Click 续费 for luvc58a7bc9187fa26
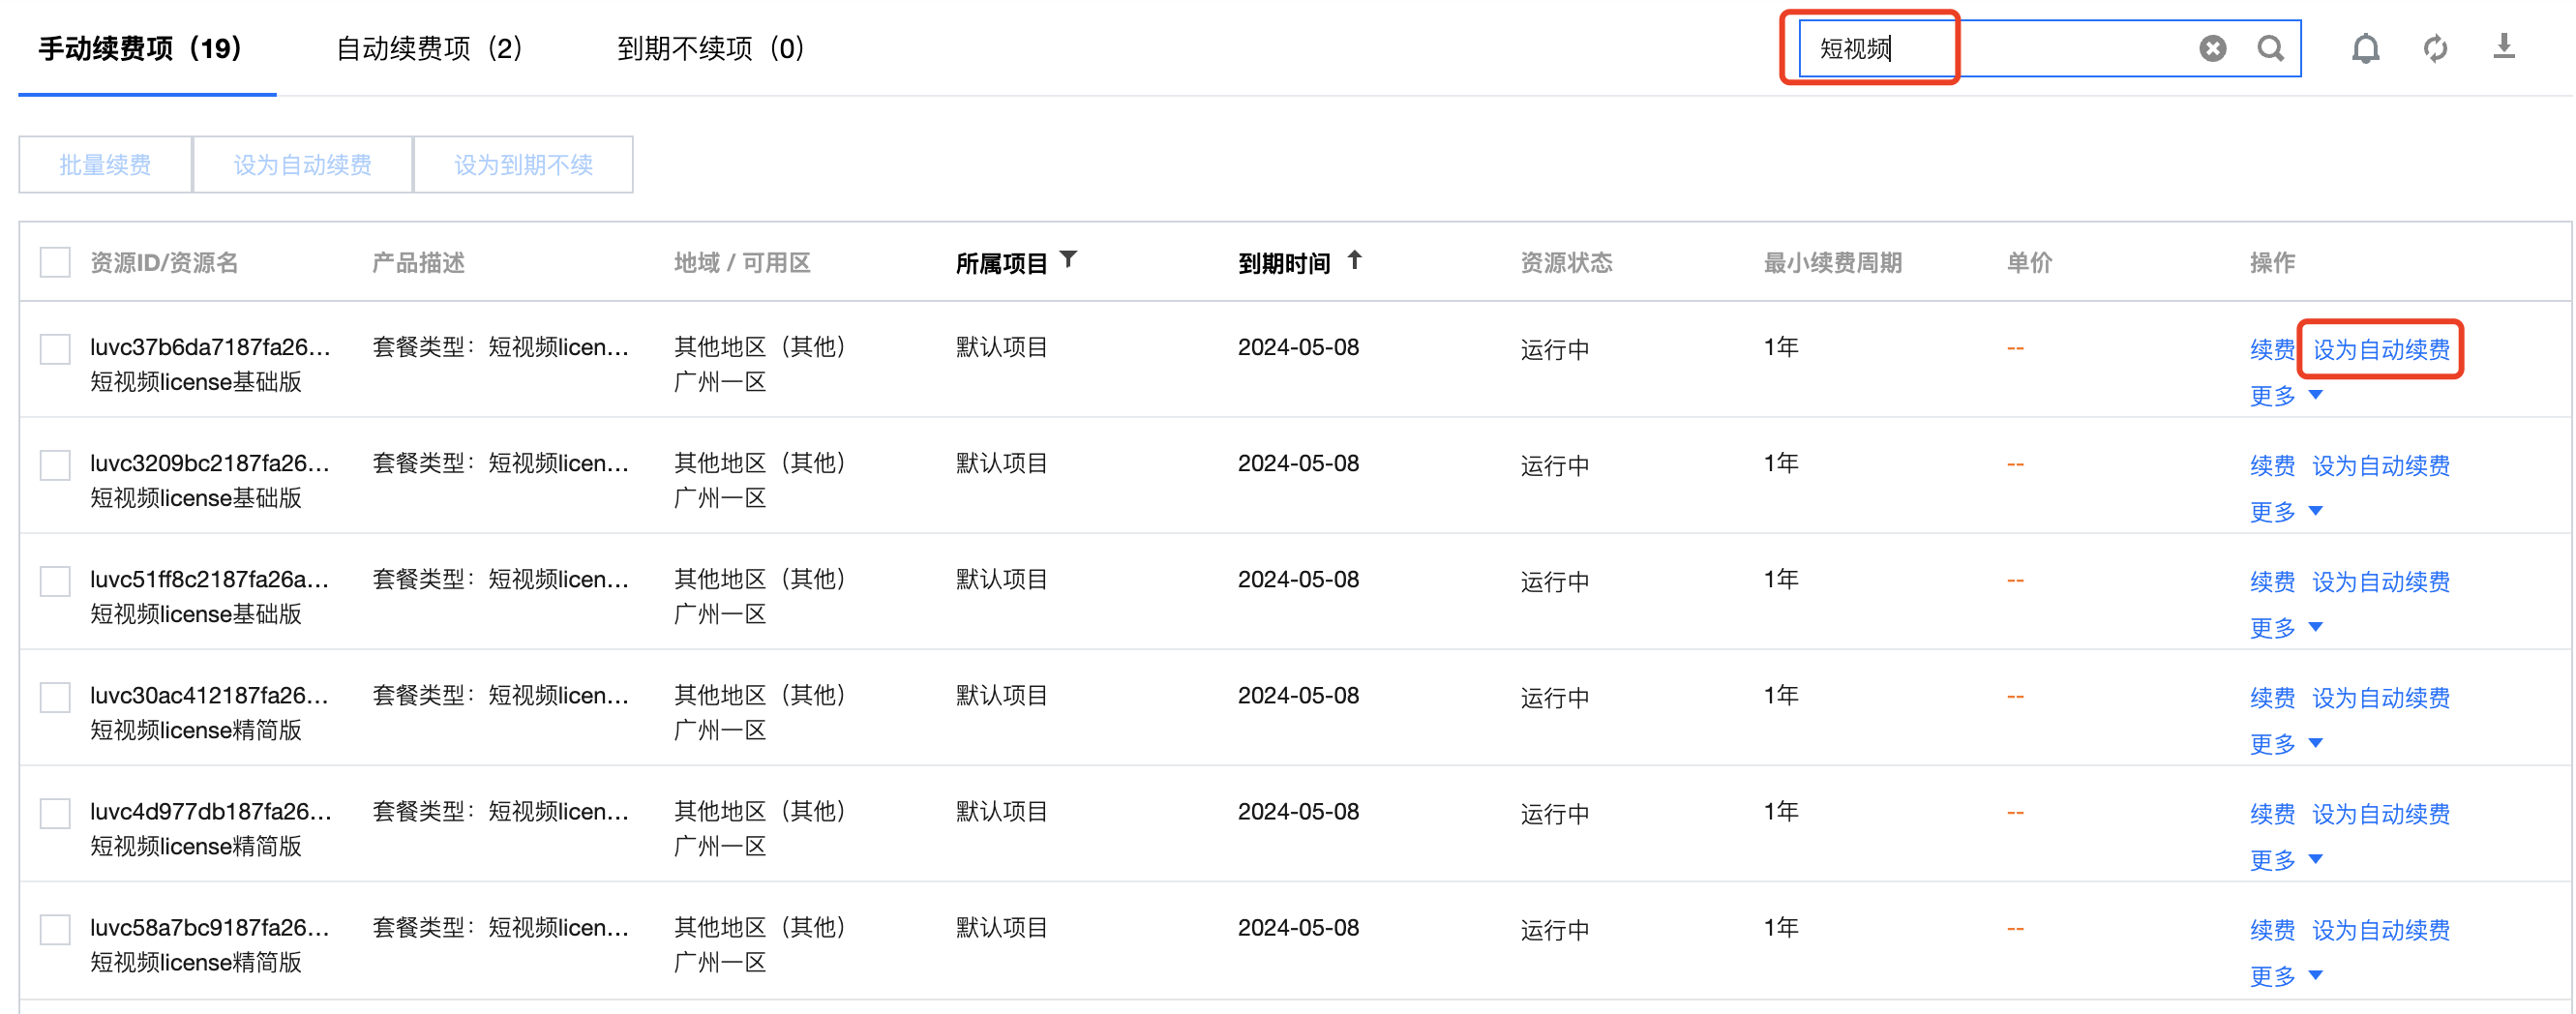Image resolution: width=2576 pixels, height=1014 pixels. (2272, 929)
